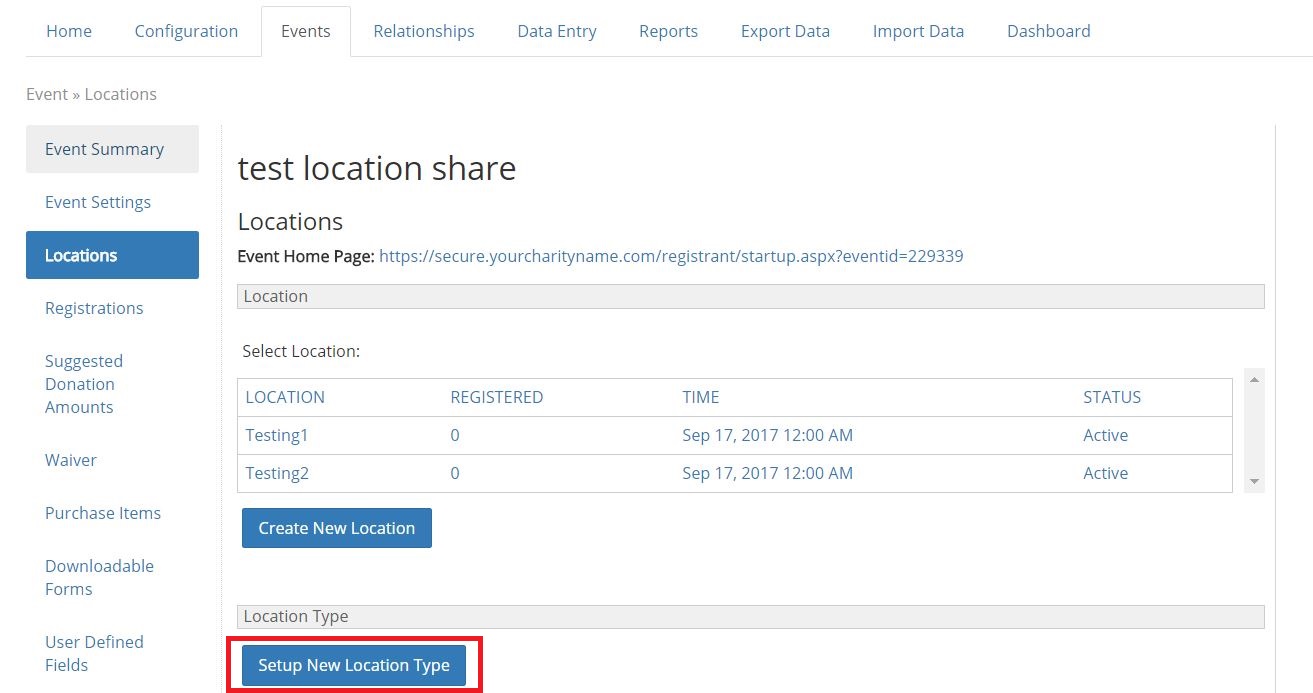1313x693 pixels.
Task: Select the Events tab
Action: [306, 31]
